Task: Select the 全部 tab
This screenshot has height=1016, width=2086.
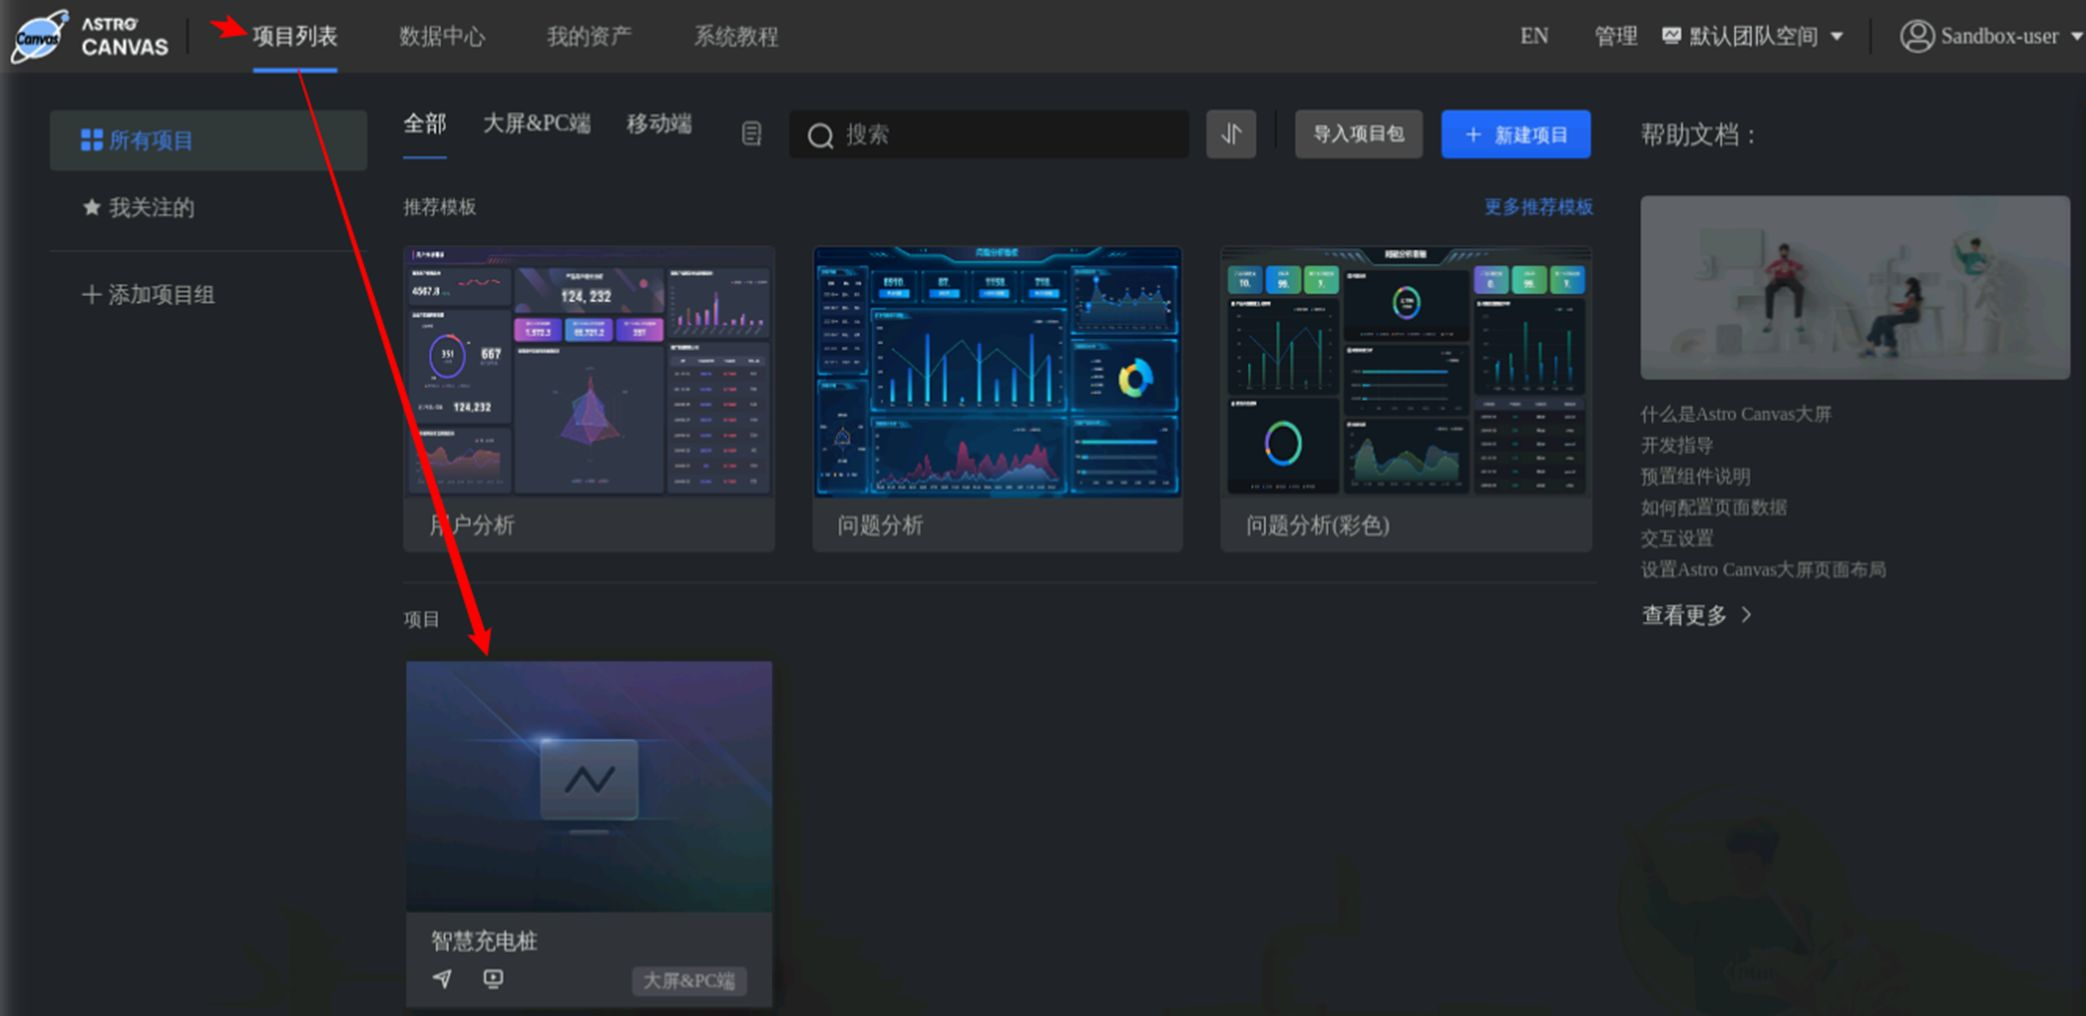Action: pos(425,124)
